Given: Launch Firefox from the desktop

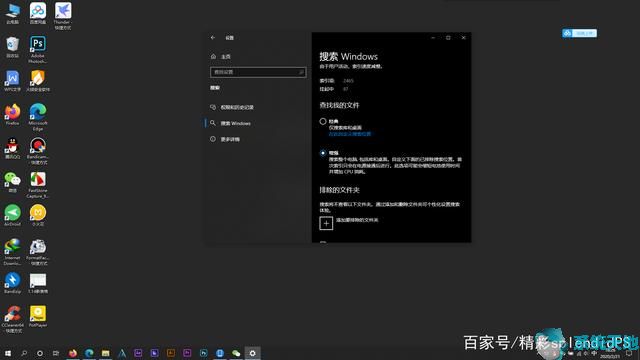Looking at the screenshot, I should click(13, 114).
